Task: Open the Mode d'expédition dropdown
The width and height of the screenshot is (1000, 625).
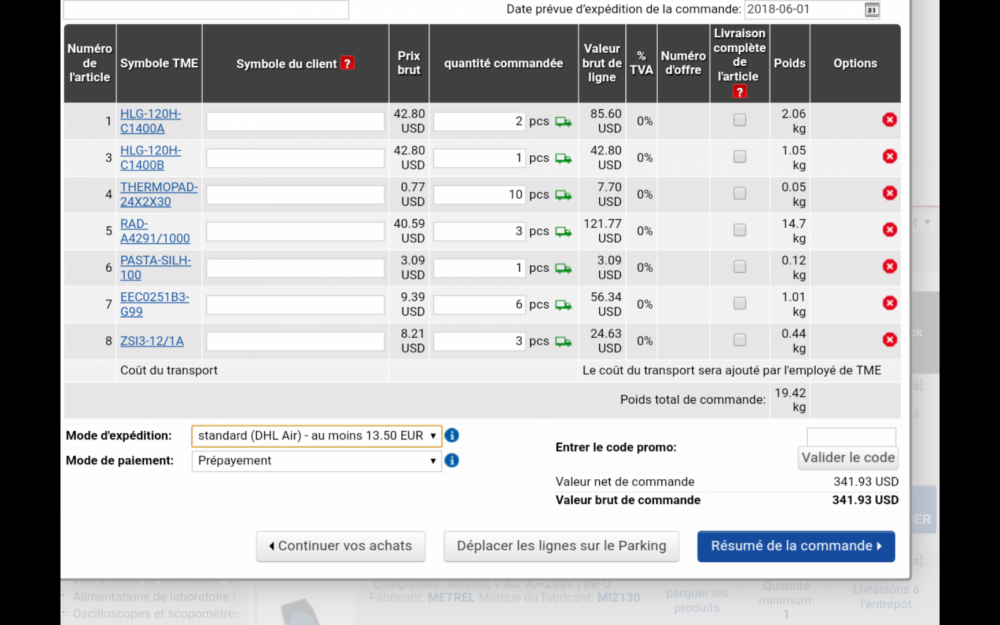Action: (316, 436)
